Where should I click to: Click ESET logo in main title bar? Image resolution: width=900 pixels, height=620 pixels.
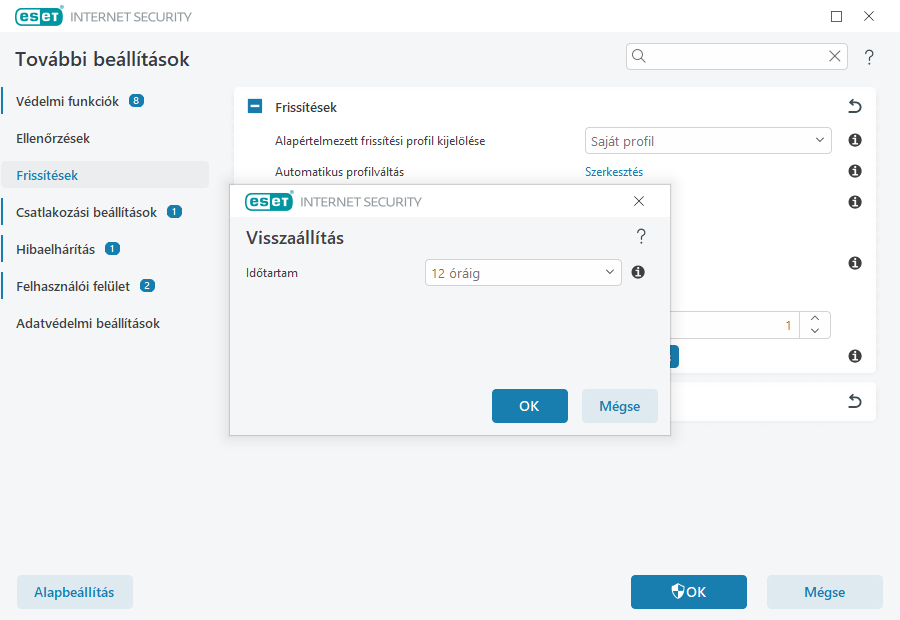[39, 16]
